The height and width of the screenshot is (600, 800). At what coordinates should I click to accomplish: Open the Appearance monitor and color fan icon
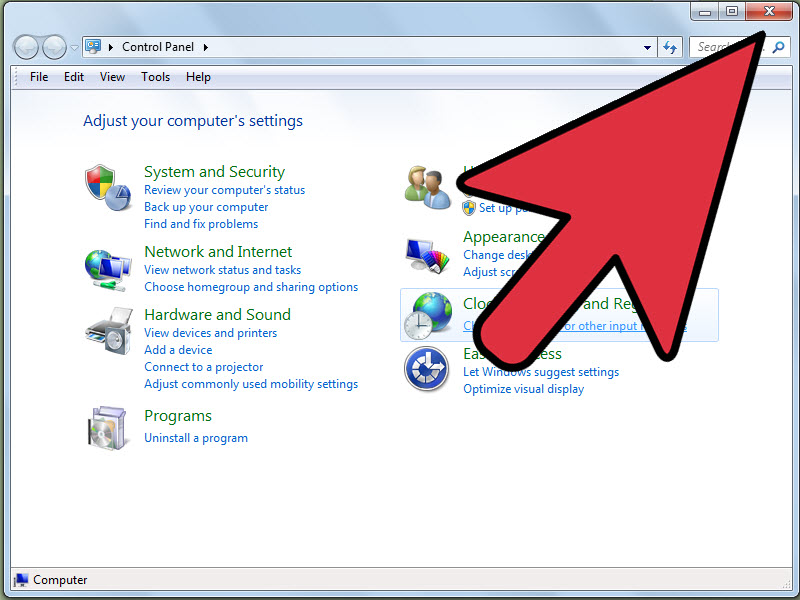(428, 255)
